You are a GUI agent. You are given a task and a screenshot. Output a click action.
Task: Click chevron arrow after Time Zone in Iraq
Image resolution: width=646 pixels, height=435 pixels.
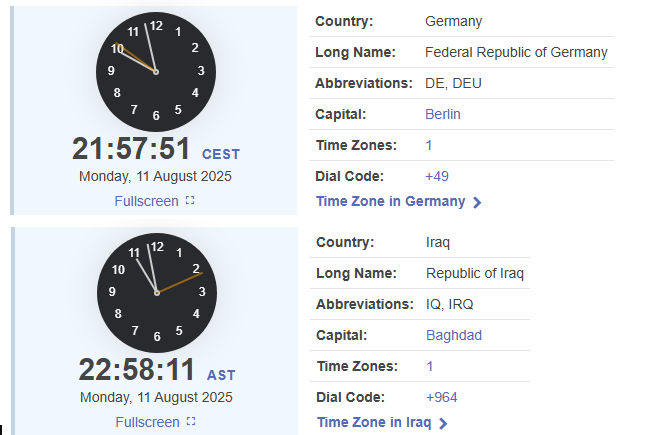point(443,423)
